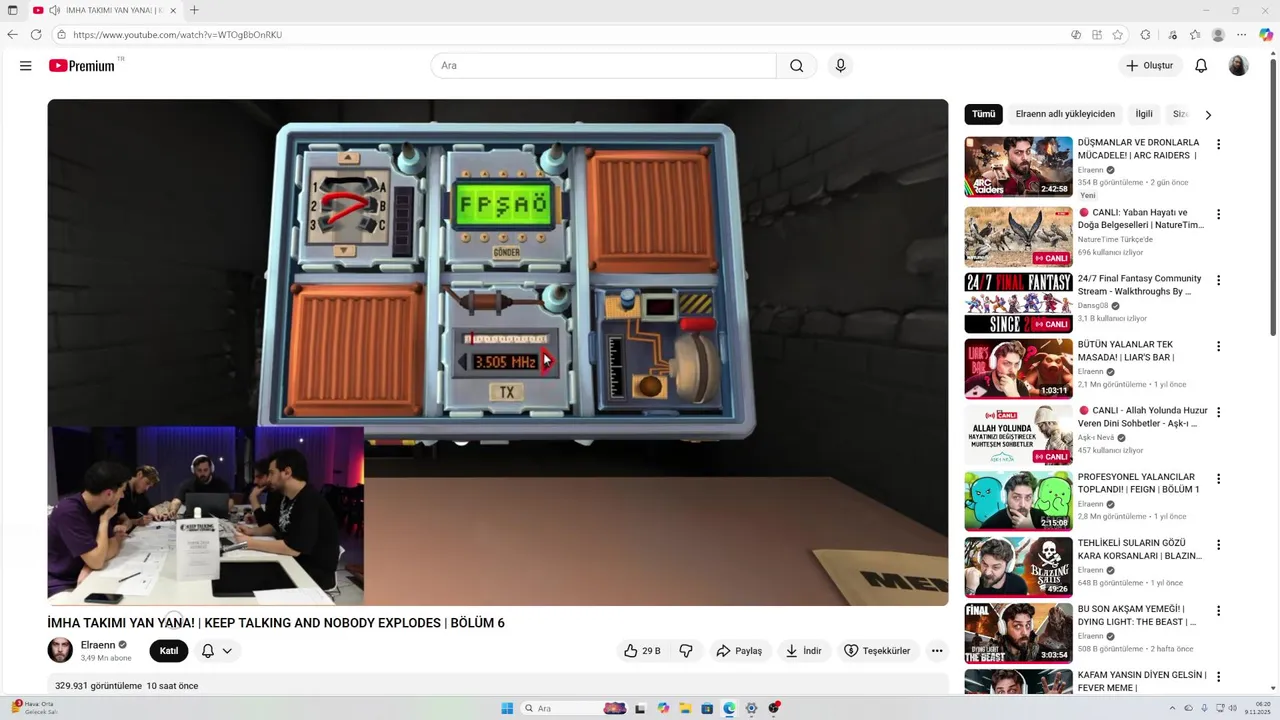Open more actions three-dot menu under video
This screenshot has width=1280, height=720.
937,651
